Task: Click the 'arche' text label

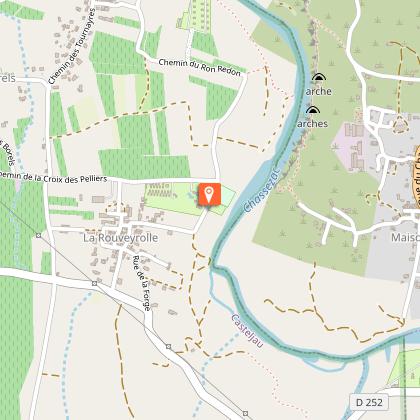Action: point(319,91)
